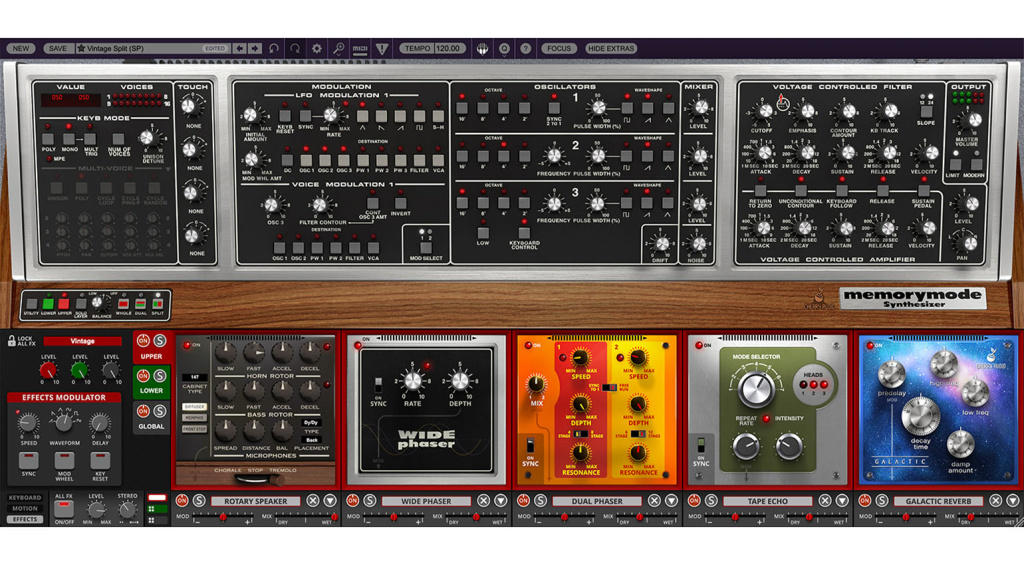Click the Effects Modulator SYNC button
Viewport: 1024px width, 565px height.
coord(28,461)
